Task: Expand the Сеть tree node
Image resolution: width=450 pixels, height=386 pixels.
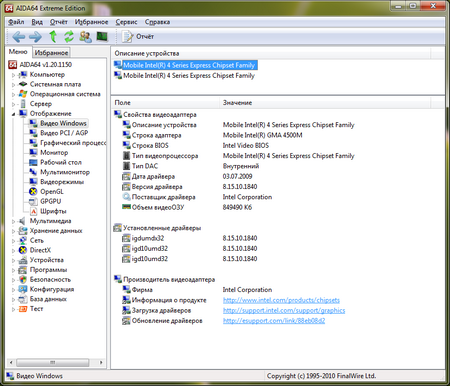Action: 13,241
